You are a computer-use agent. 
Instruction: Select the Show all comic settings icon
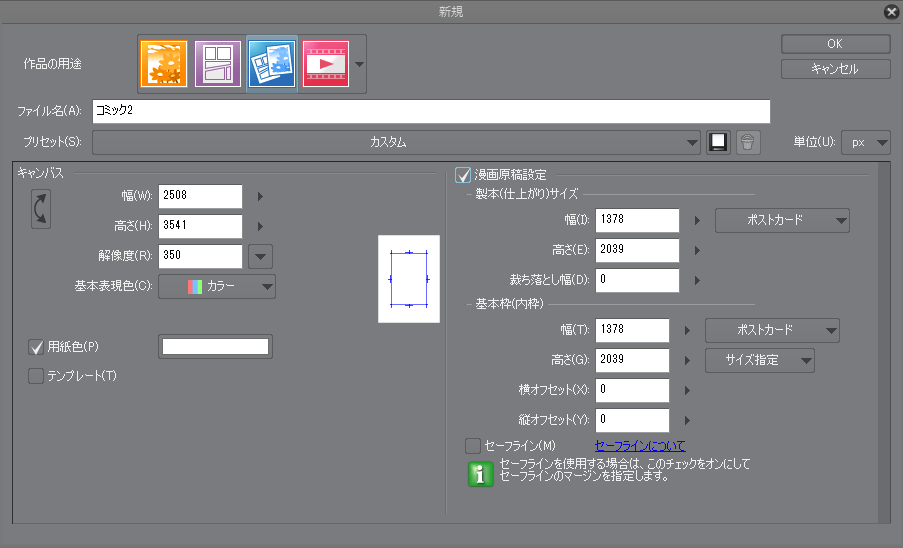(x=272, y=64)
